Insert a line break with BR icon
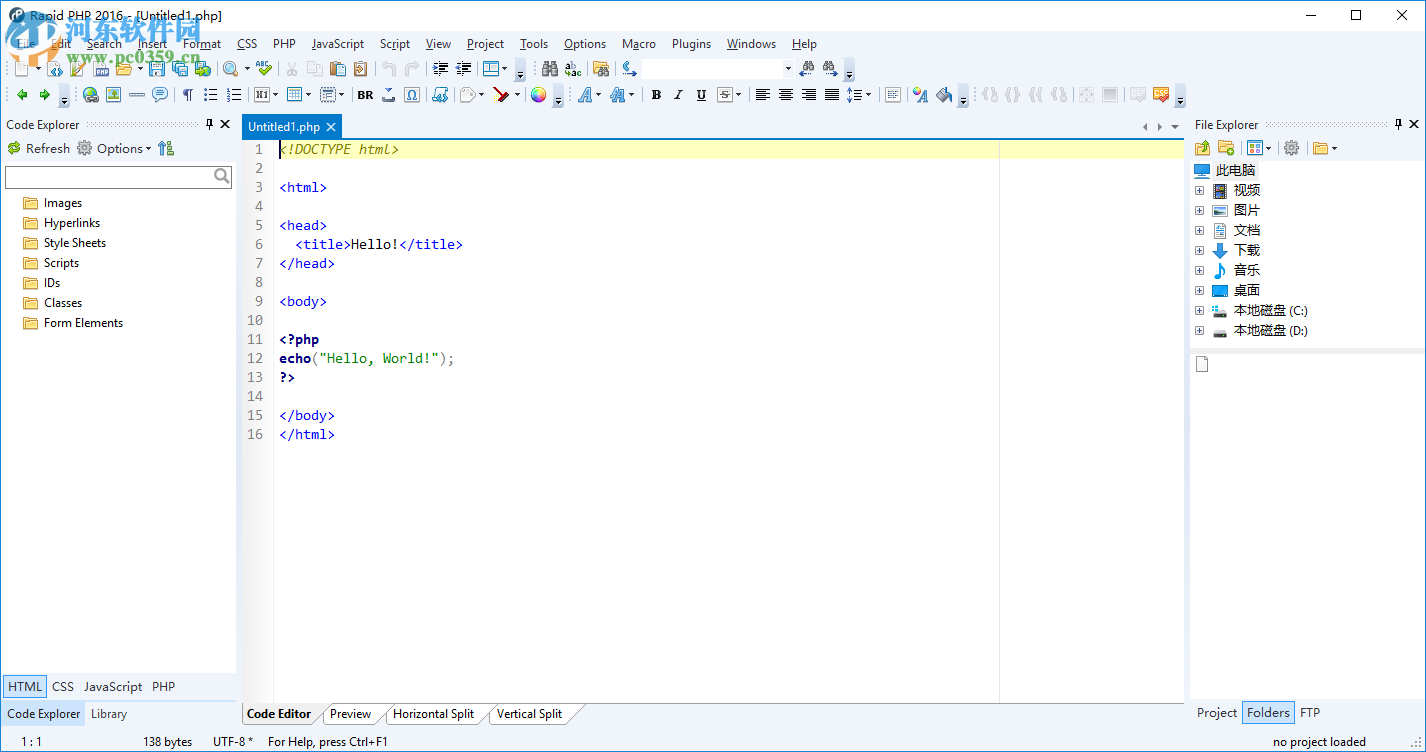1426x752 pixels. (365, 95)
